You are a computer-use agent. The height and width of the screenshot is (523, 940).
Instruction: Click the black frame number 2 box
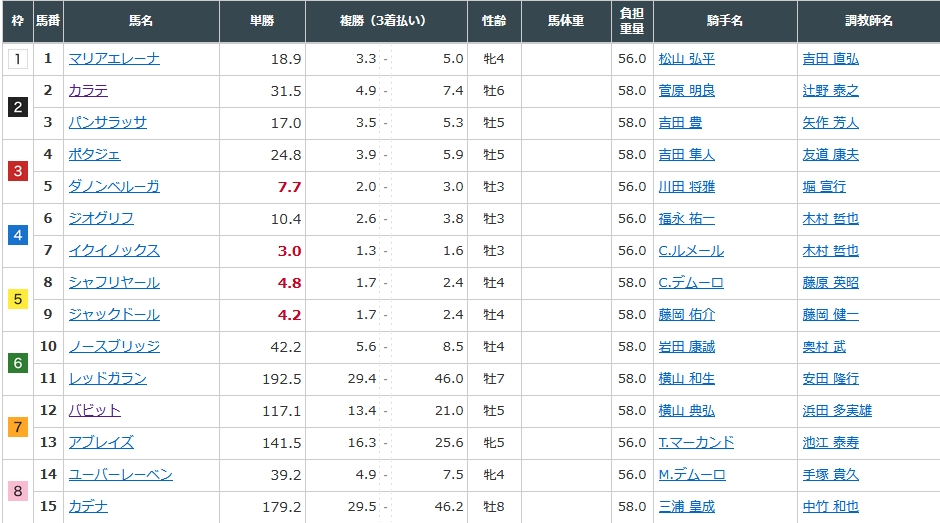tap(17, 107)
